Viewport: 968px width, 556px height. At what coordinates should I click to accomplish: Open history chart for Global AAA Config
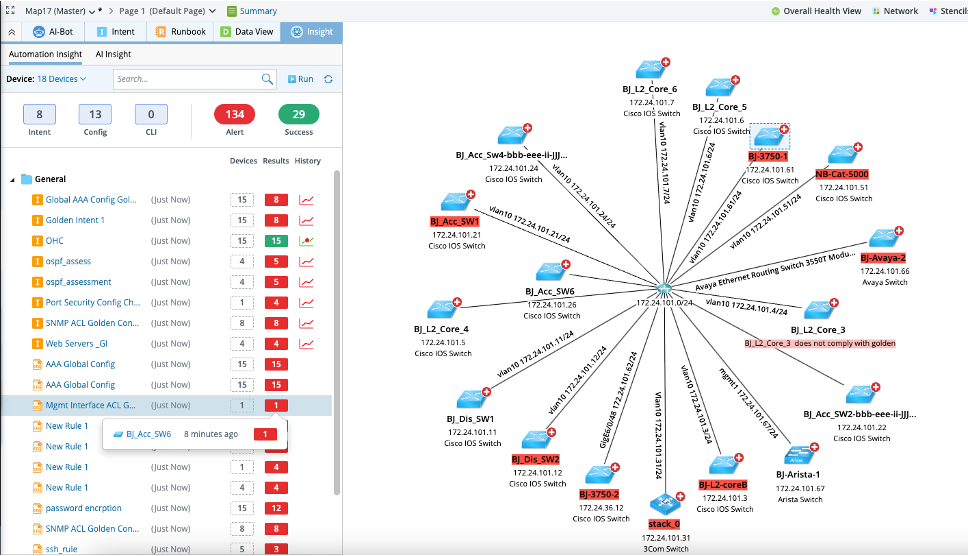[306, 200]
